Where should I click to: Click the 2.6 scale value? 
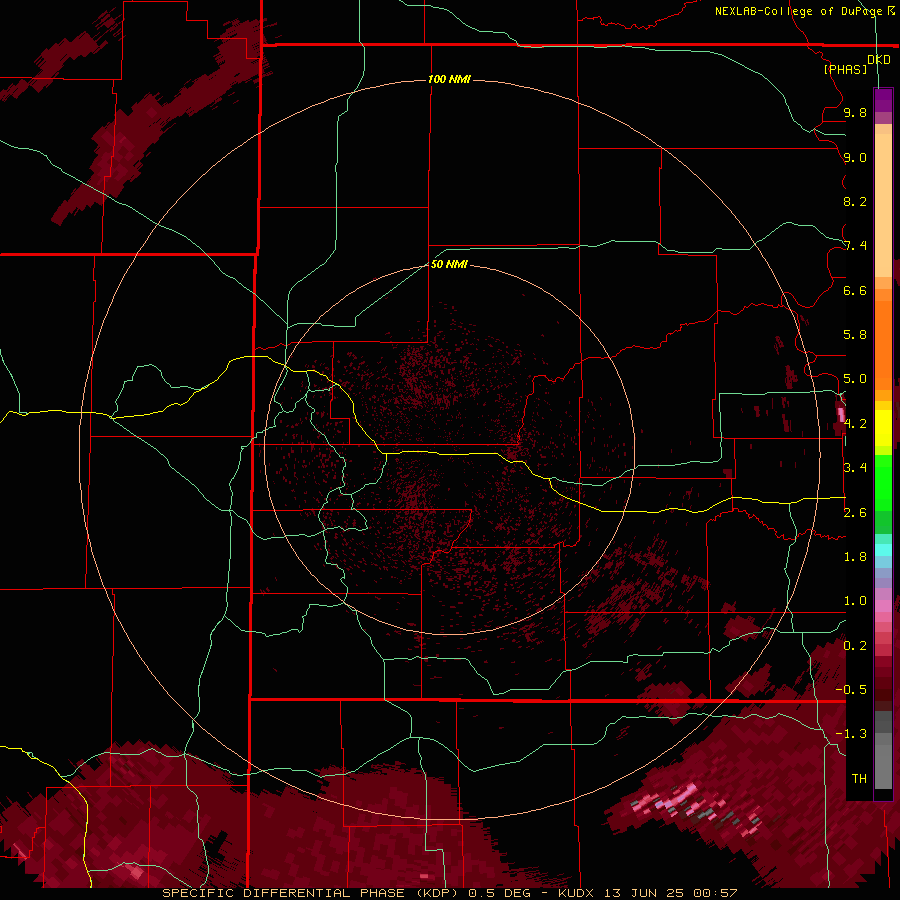(x=855, y=513)
